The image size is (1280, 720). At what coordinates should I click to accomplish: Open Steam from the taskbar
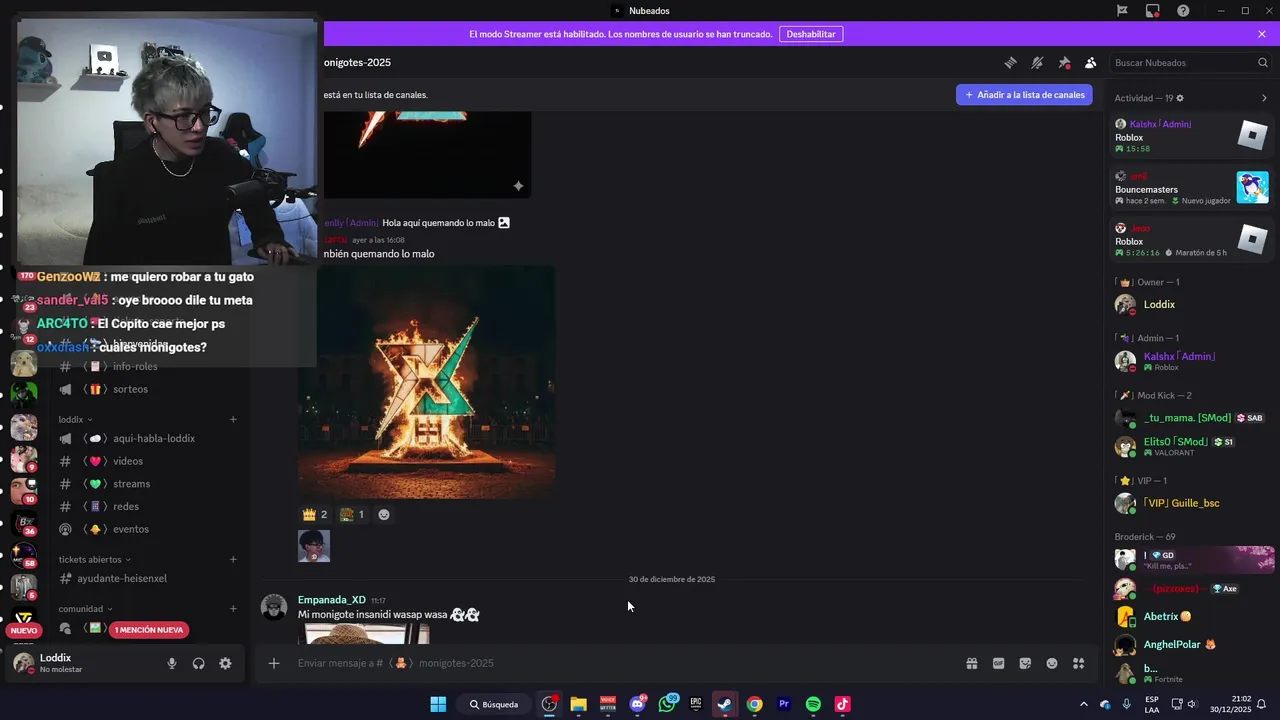click(x=725, y=704)
